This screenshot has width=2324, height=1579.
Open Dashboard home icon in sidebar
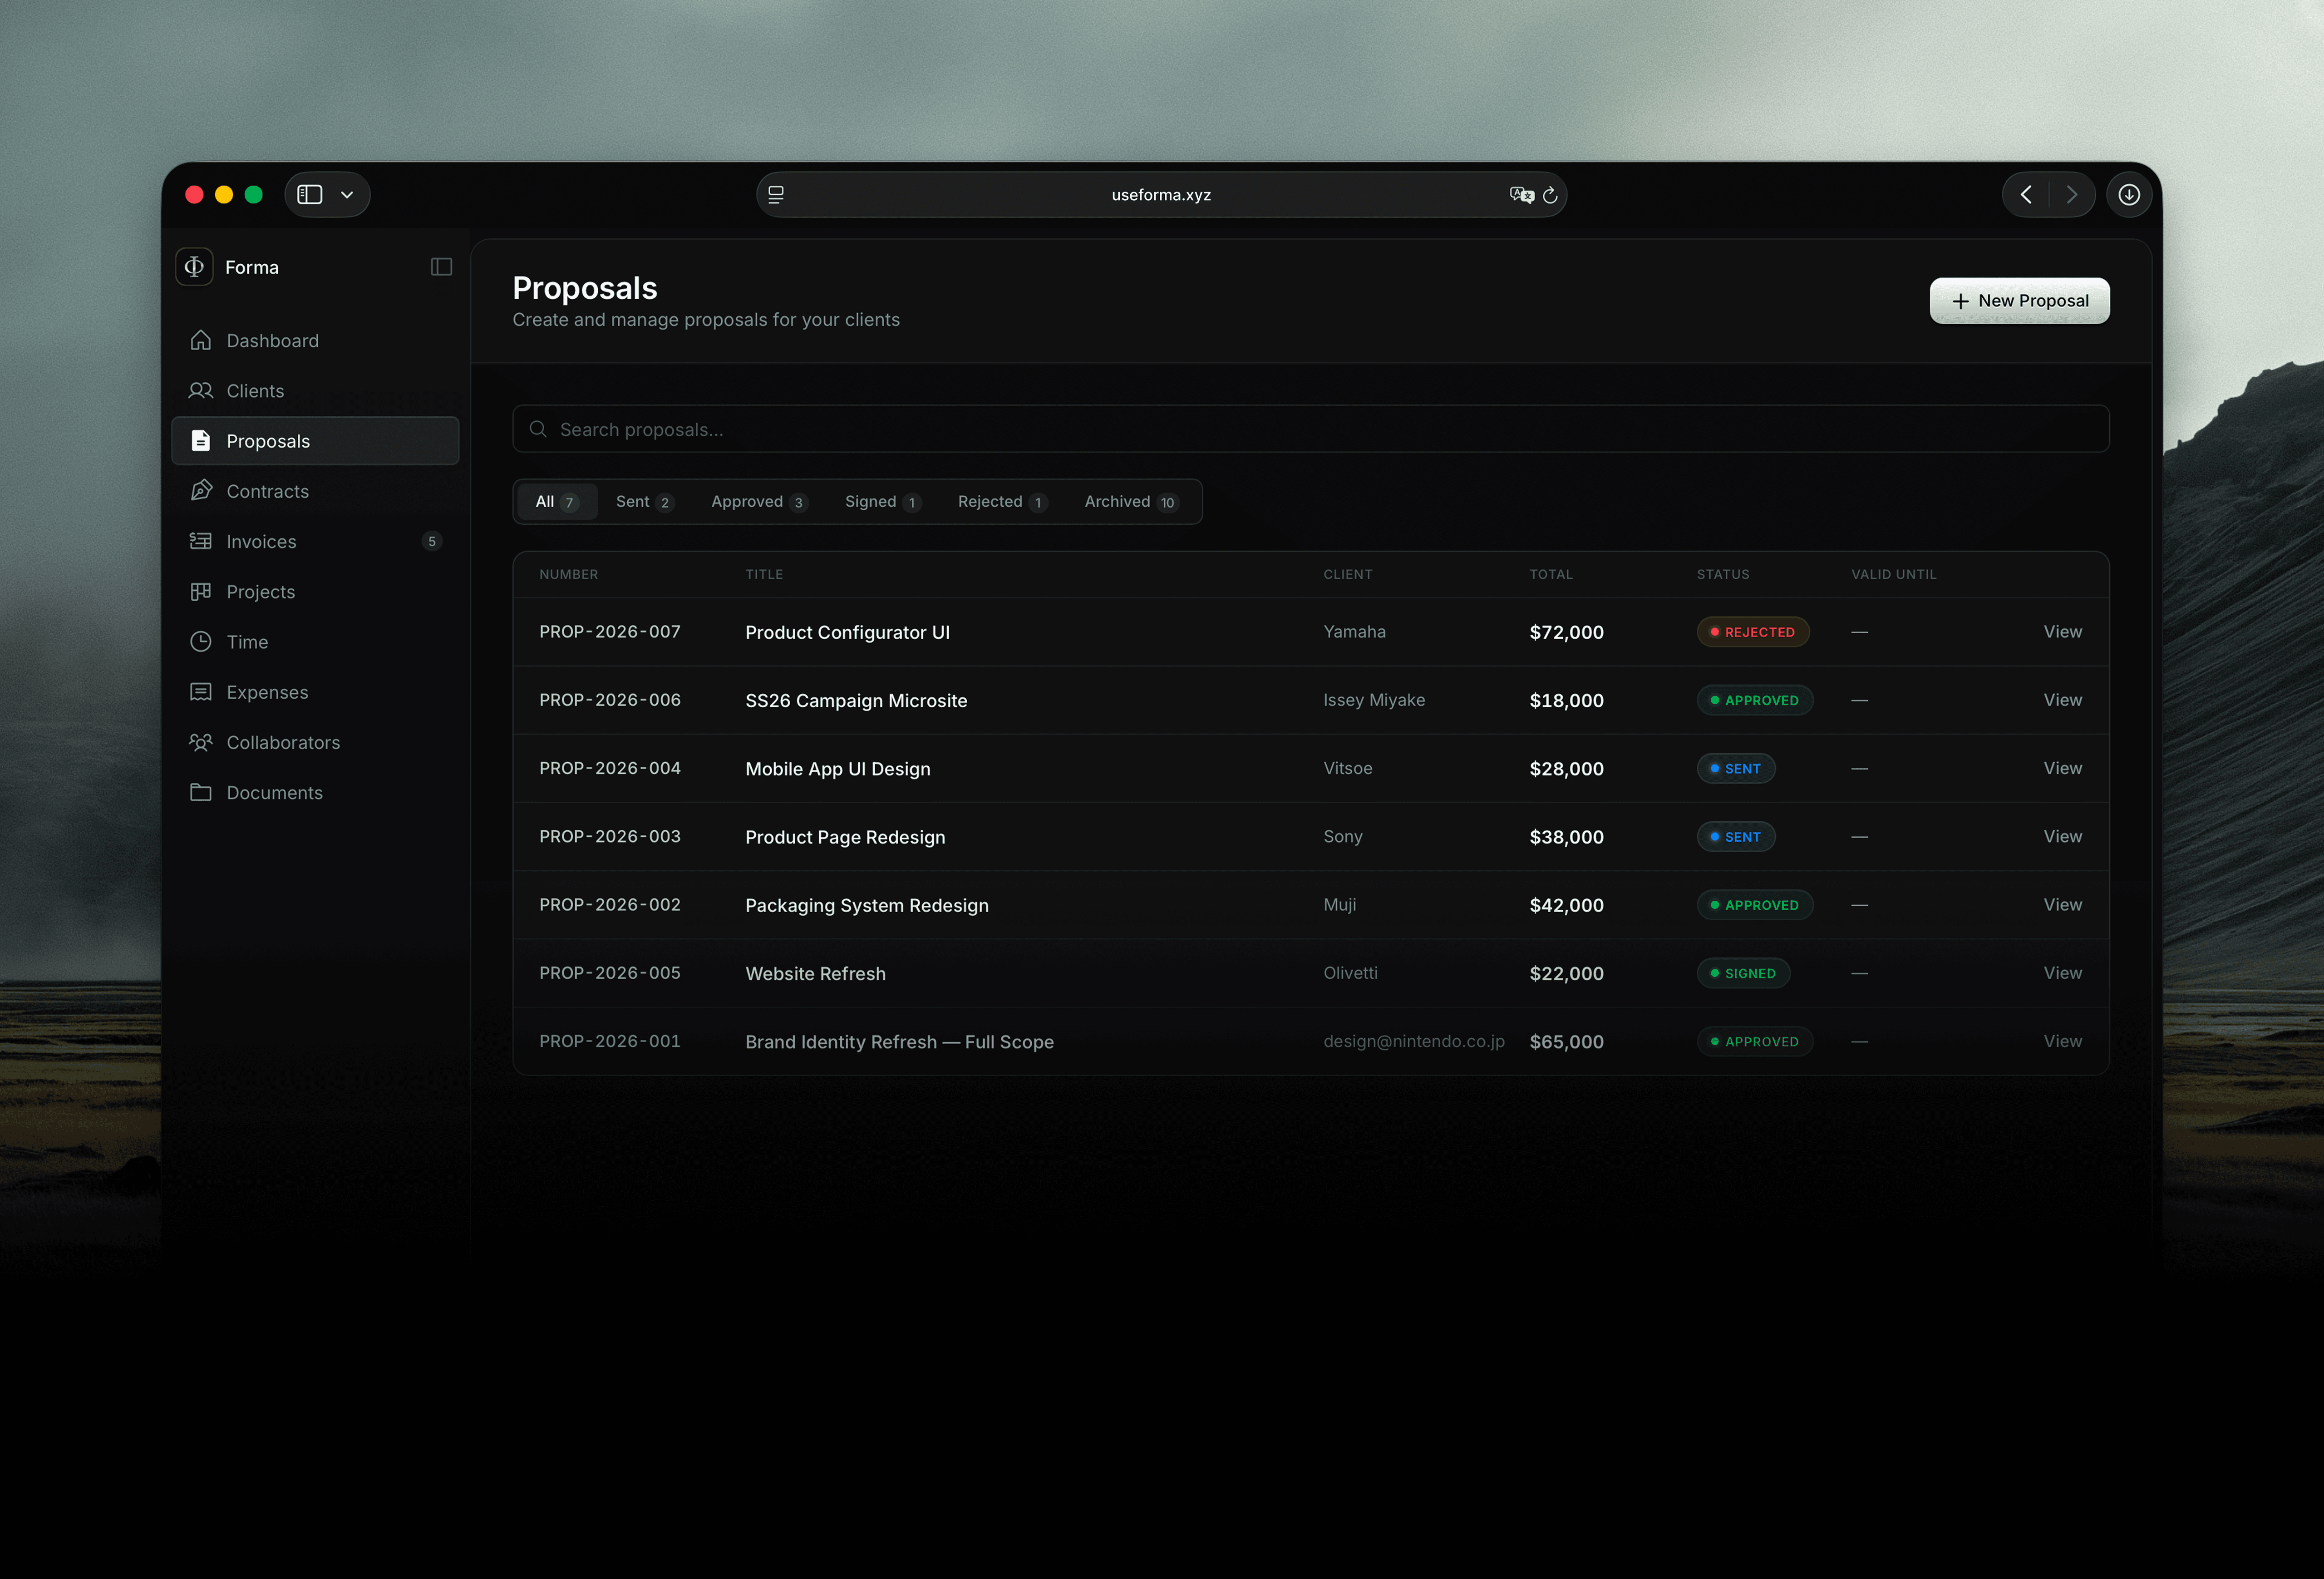pos(201,341)
